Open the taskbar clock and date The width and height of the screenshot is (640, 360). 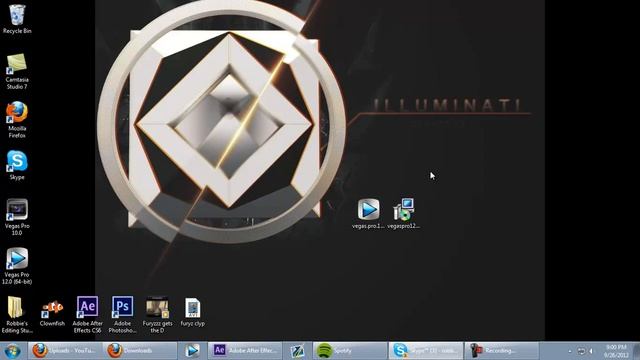point(616,351)
